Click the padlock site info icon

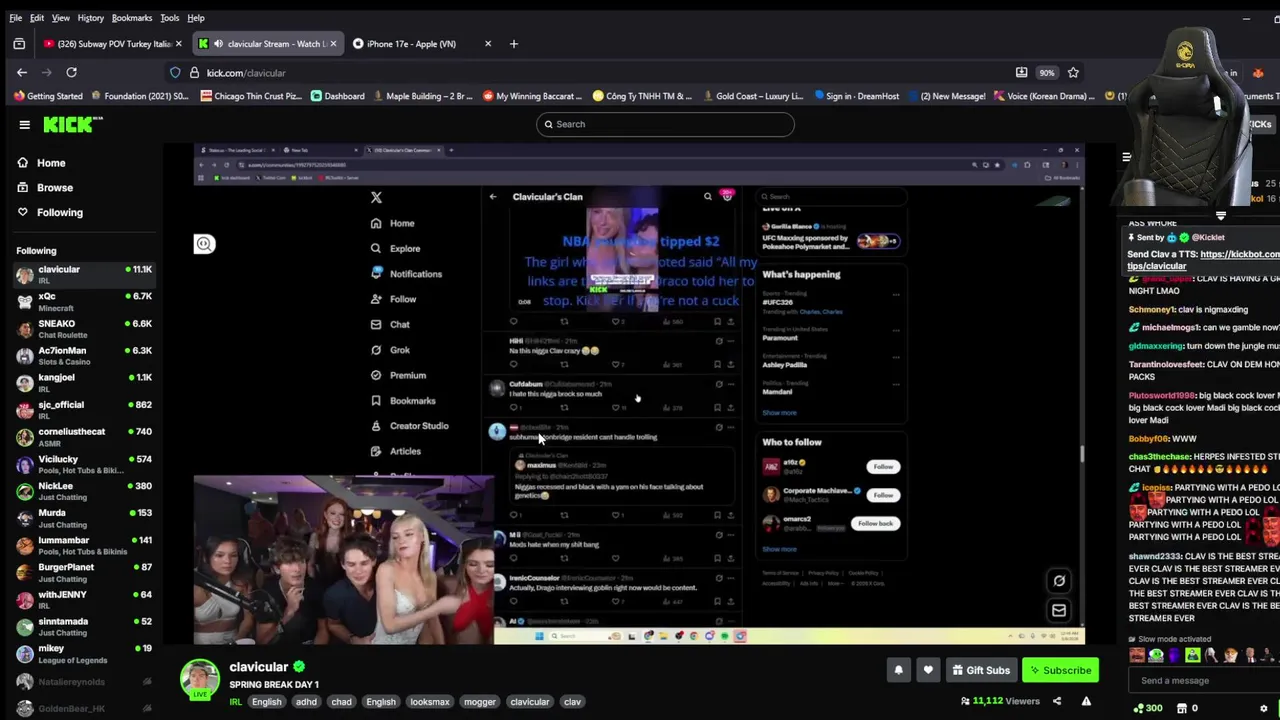point(194,73)
